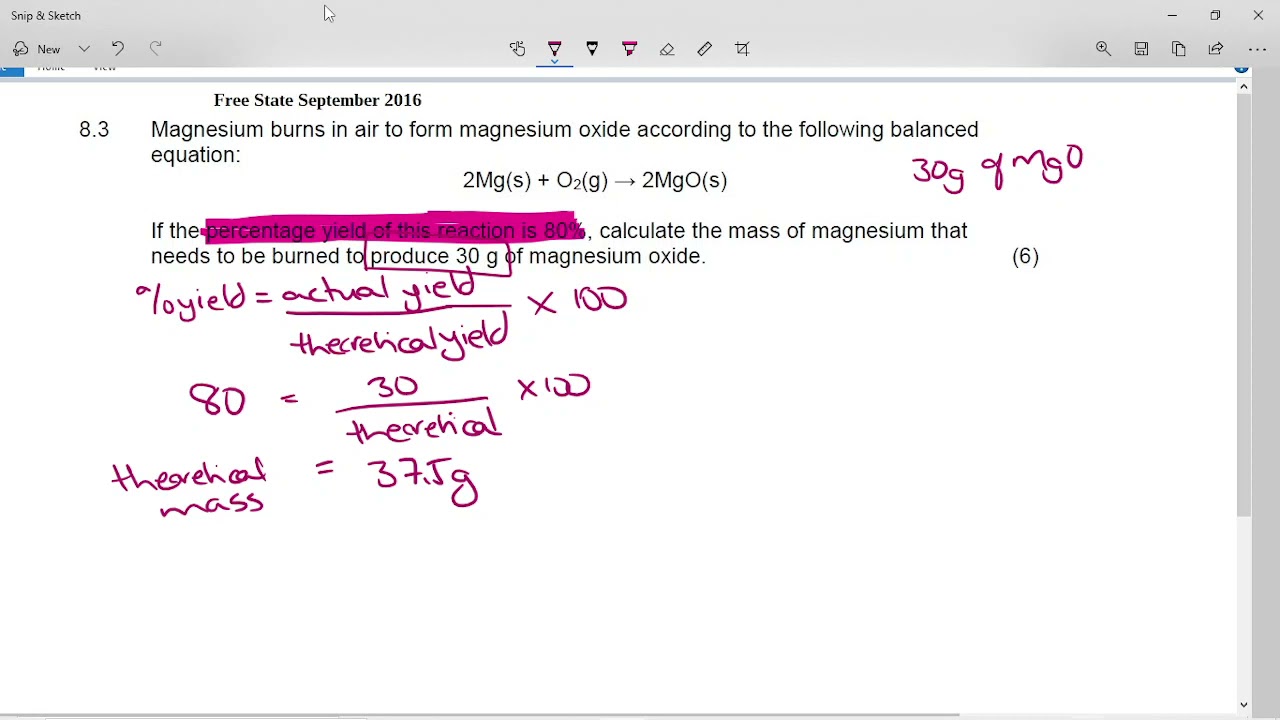Open the zoom control
The height and width of the screenshot is (720, 1280).
tap(1103, 49)
